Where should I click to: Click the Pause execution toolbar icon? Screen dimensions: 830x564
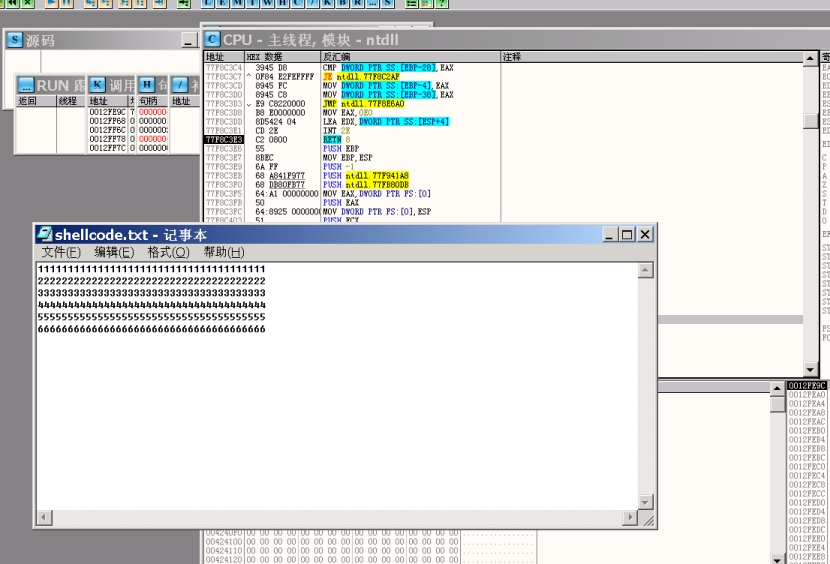pos(66,3)
